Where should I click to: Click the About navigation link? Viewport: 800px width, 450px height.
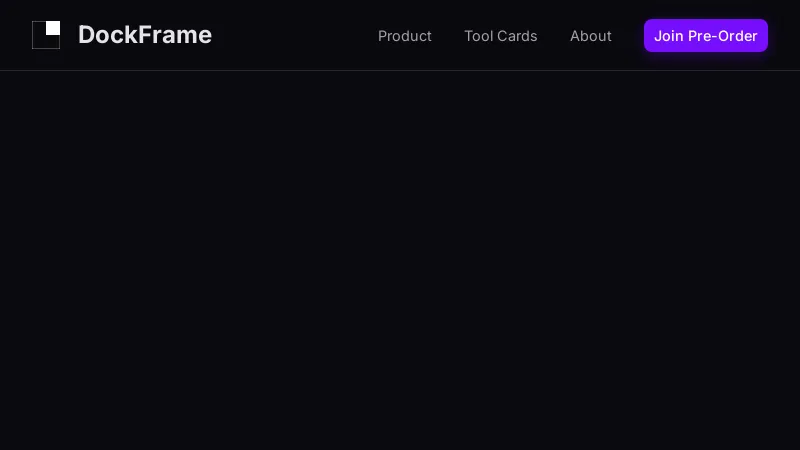591,36
